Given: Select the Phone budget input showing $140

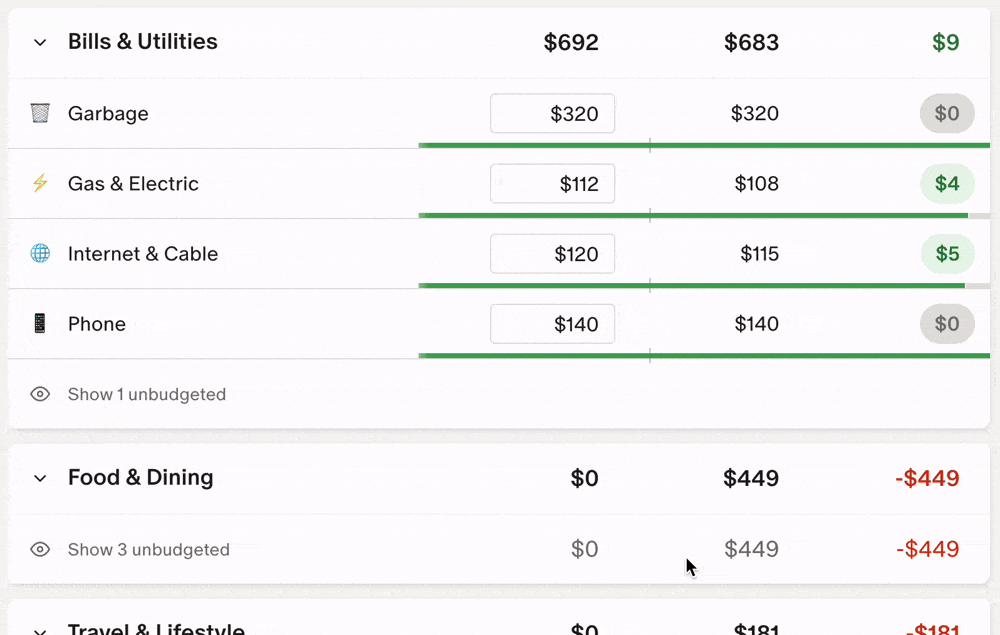Looking at the screenshot, I should point(552,323).
